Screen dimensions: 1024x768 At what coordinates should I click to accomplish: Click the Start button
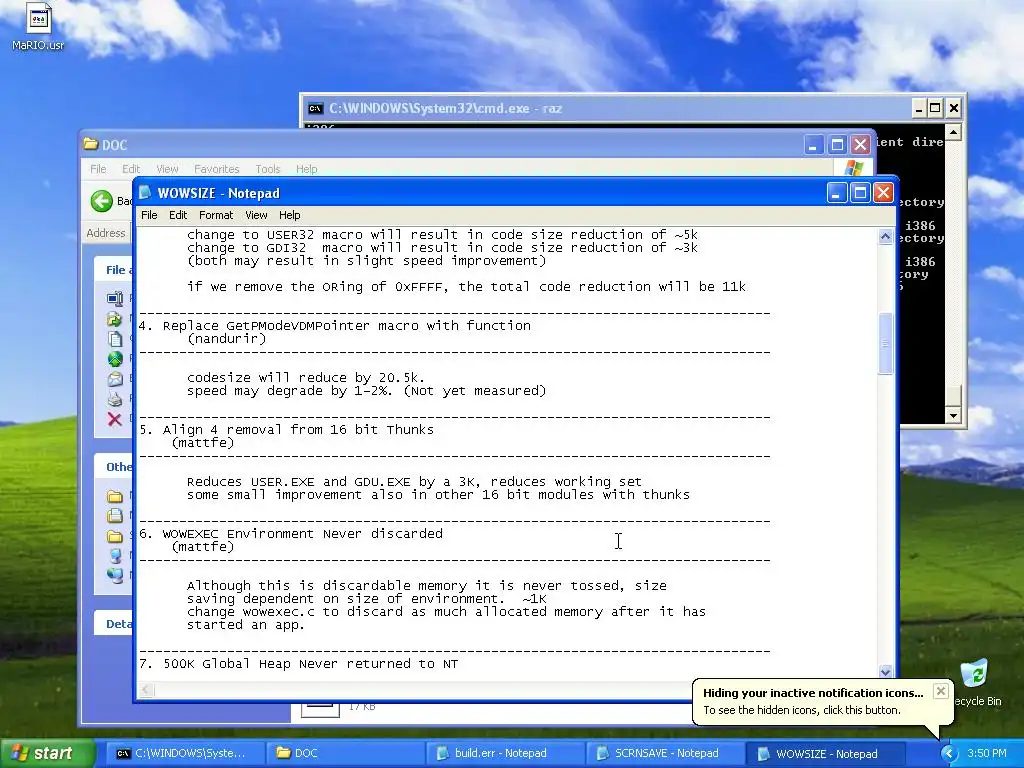[46, 753]
